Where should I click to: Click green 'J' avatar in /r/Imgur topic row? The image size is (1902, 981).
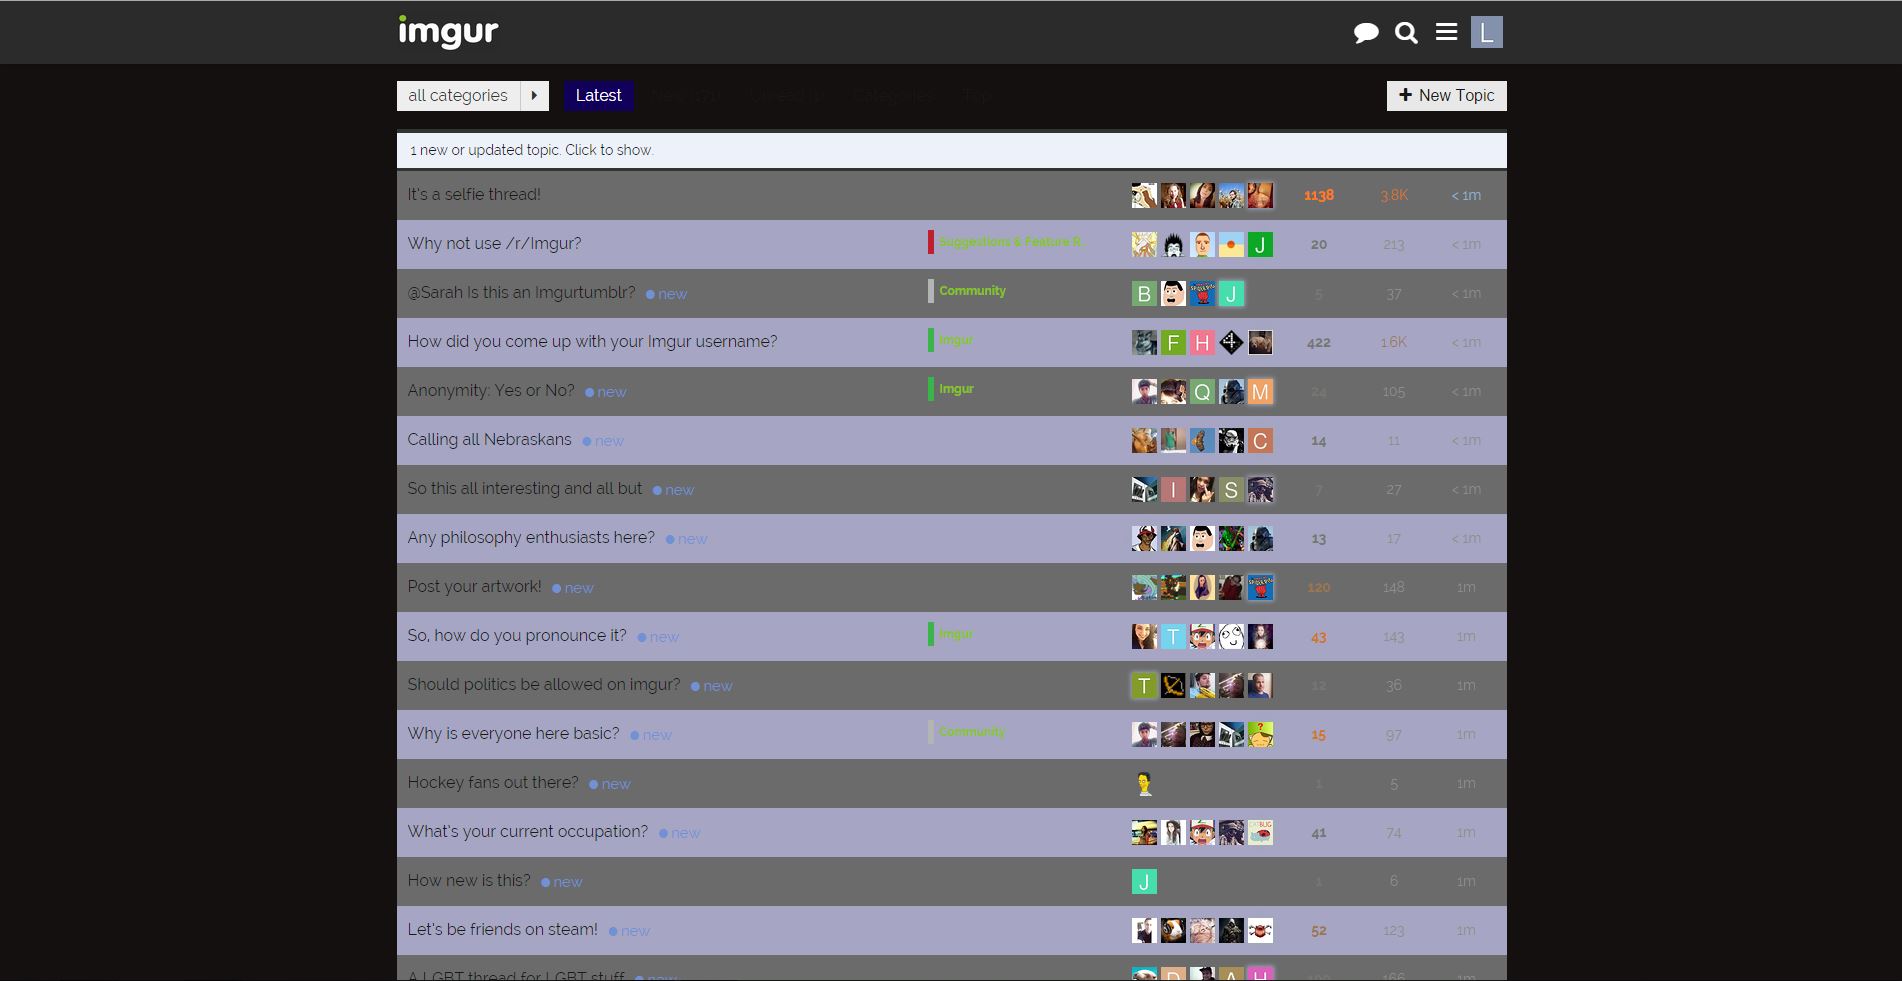(1260, 244)
